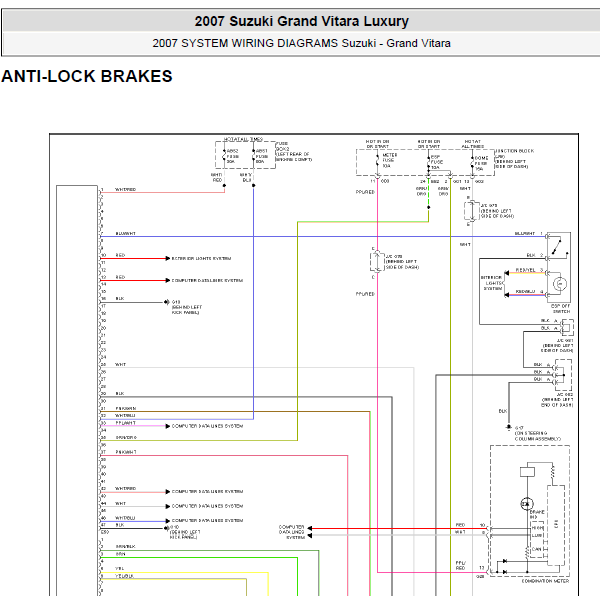Click the DOME FUSE 15A label
Screen dimensions: 600x596
481,163
